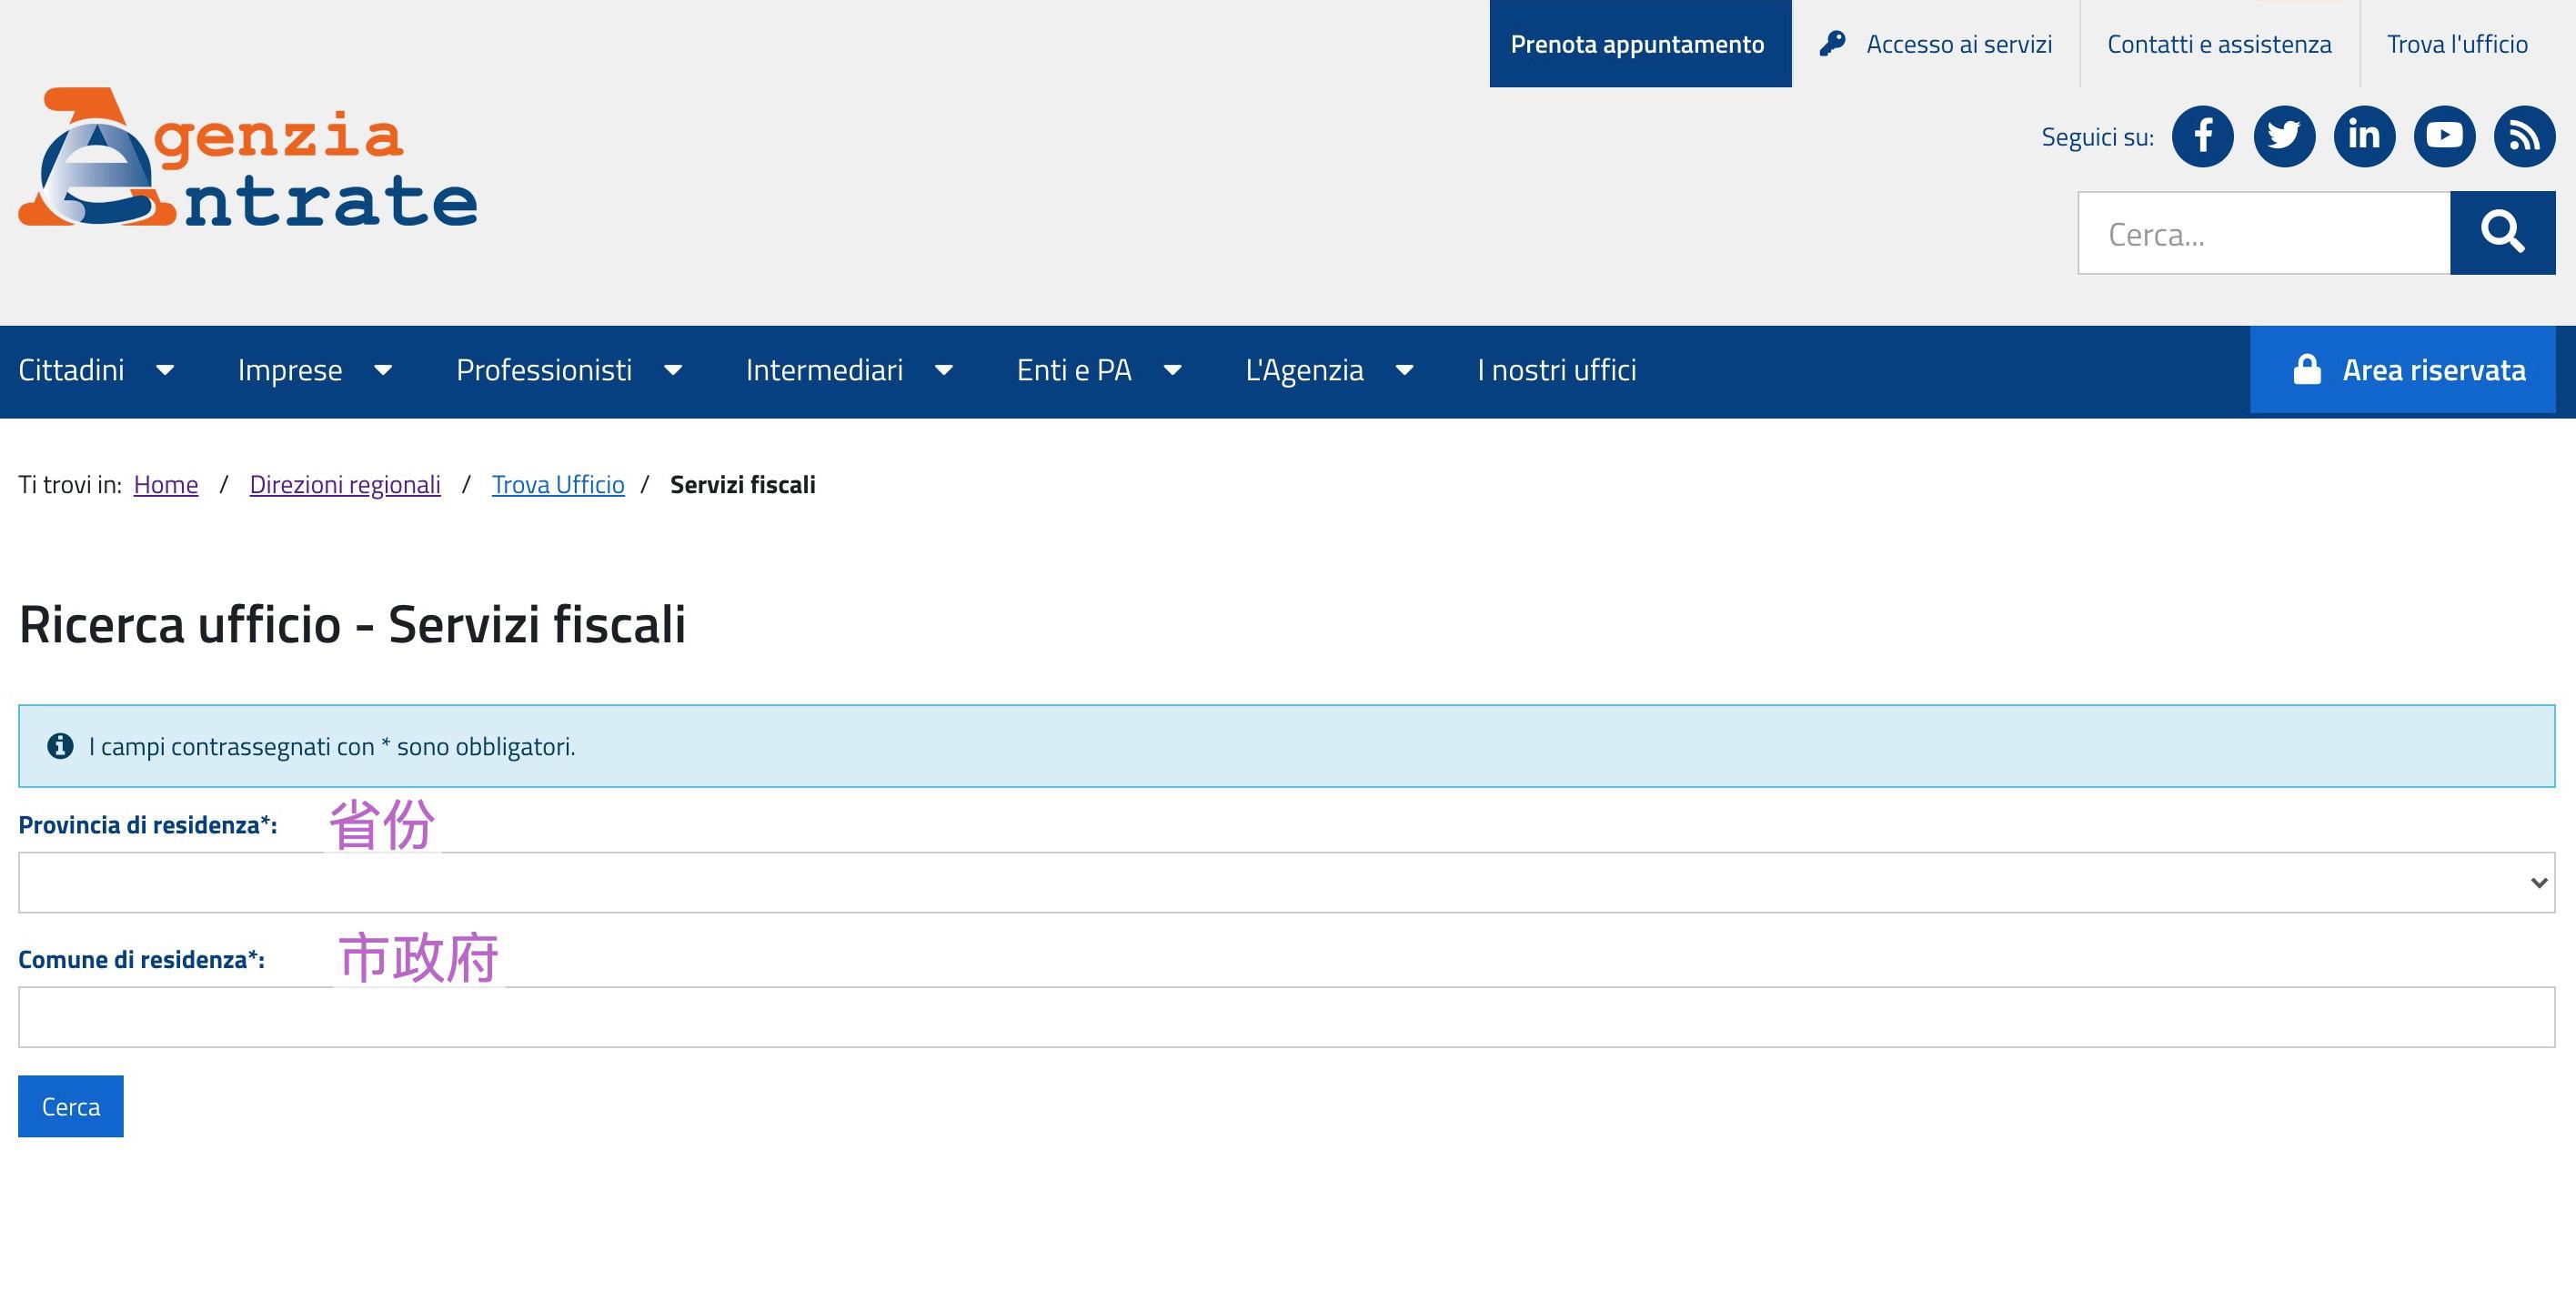This screenshot has width=2576, height=1292.
Task: Click the Comune di residenza label
Action: pos(142,960)
